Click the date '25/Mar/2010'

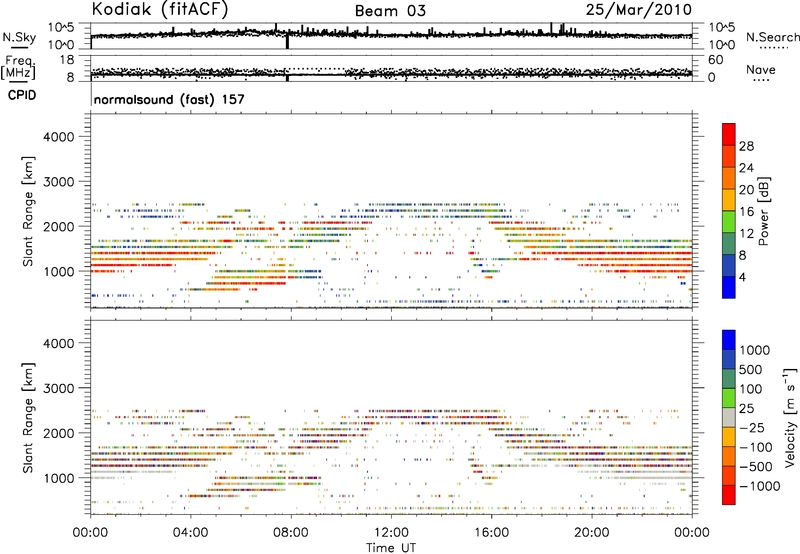639,10
